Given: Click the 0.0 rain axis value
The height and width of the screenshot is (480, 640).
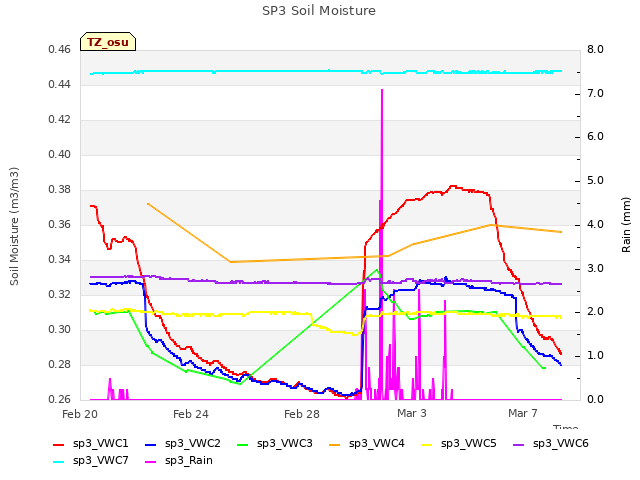Looking at the screenshot, I should pos(596,400).
